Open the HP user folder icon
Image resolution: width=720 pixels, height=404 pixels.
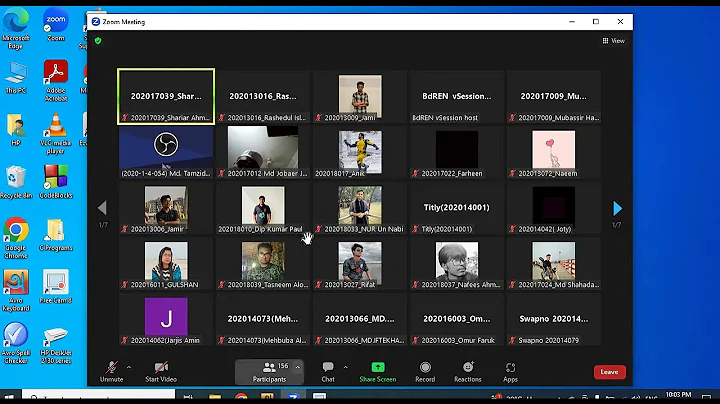point(16,130)
